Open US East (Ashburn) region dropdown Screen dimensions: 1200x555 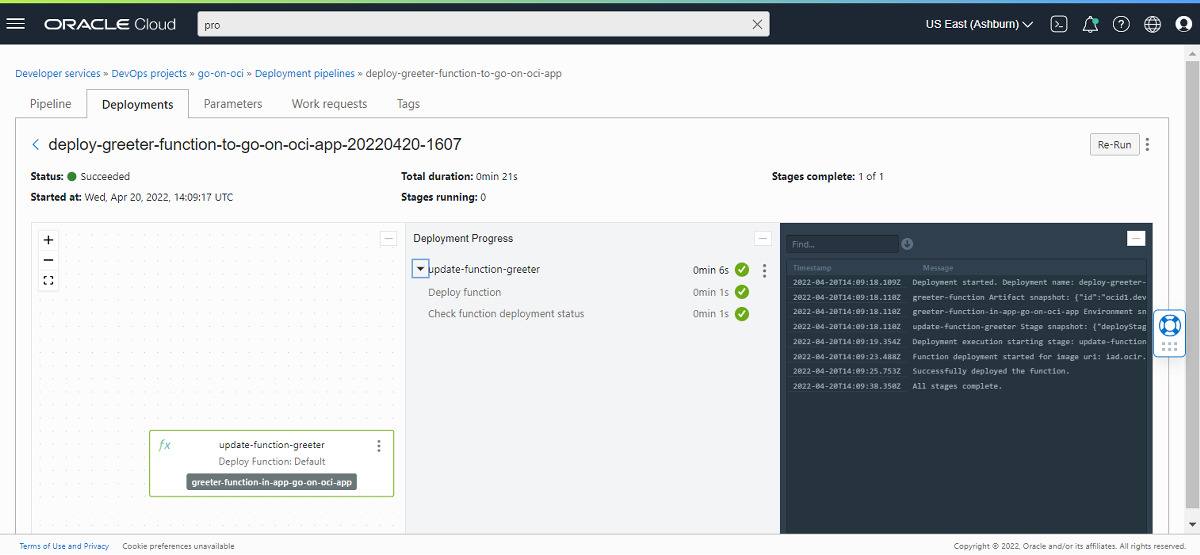[979, 24]
